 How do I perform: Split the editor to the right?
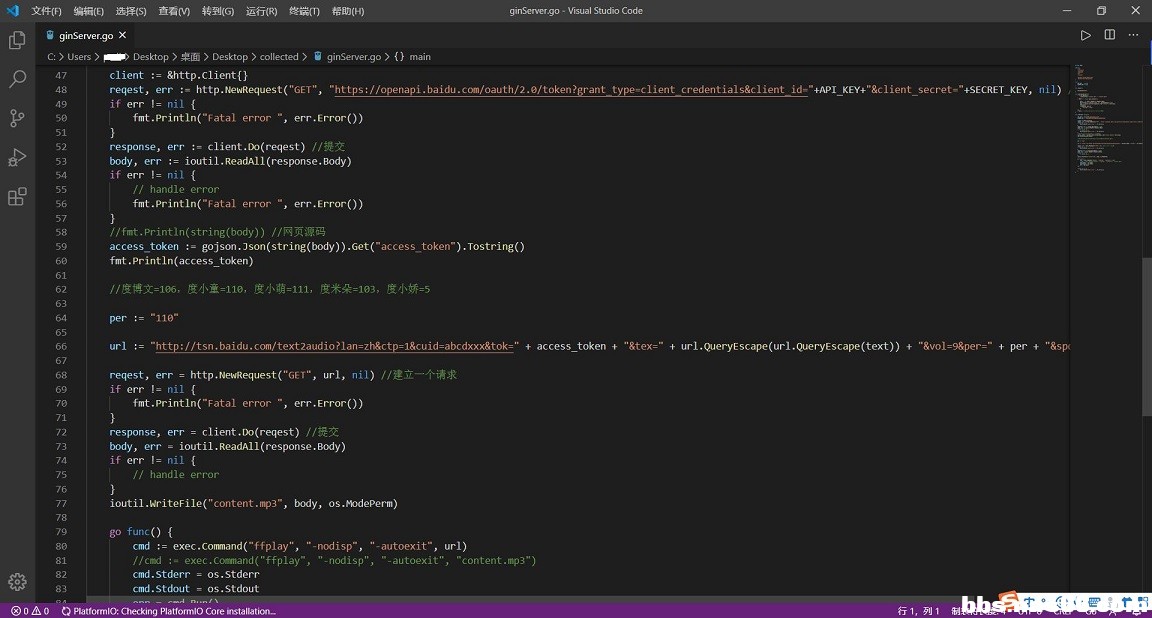(x=1109, y=35)
